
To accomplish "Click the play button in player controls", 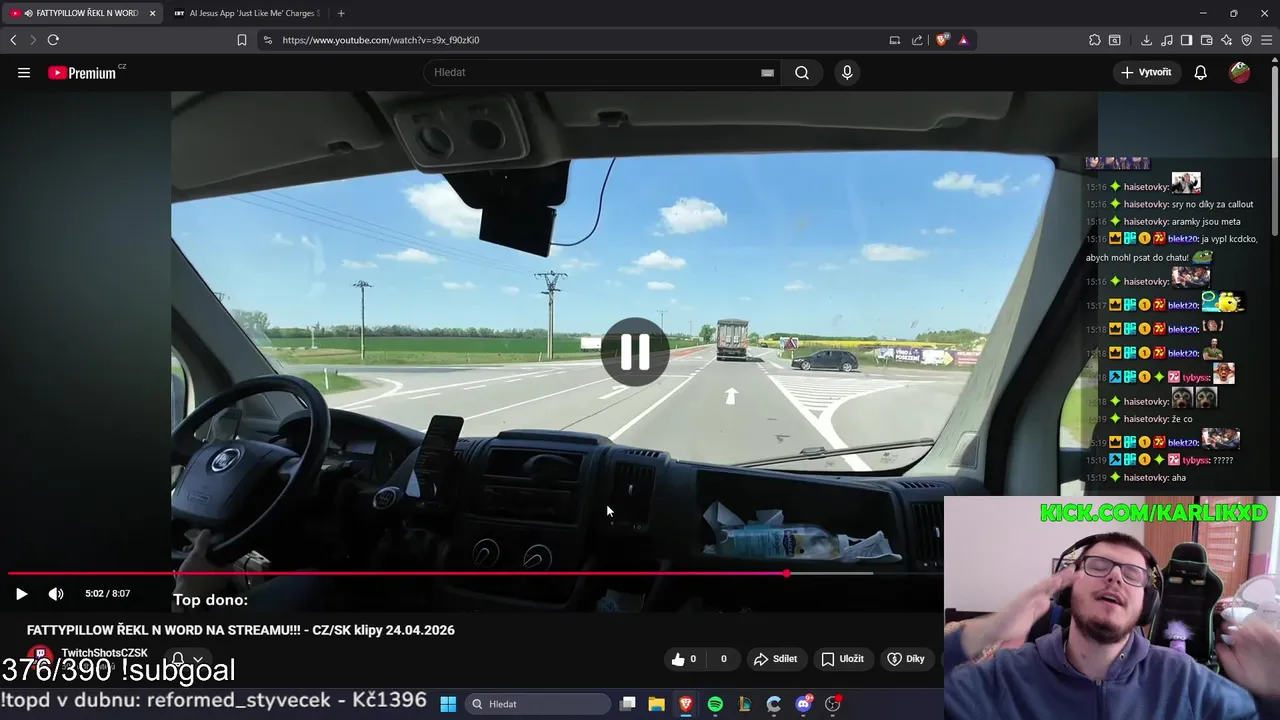I will pos(21,593).
